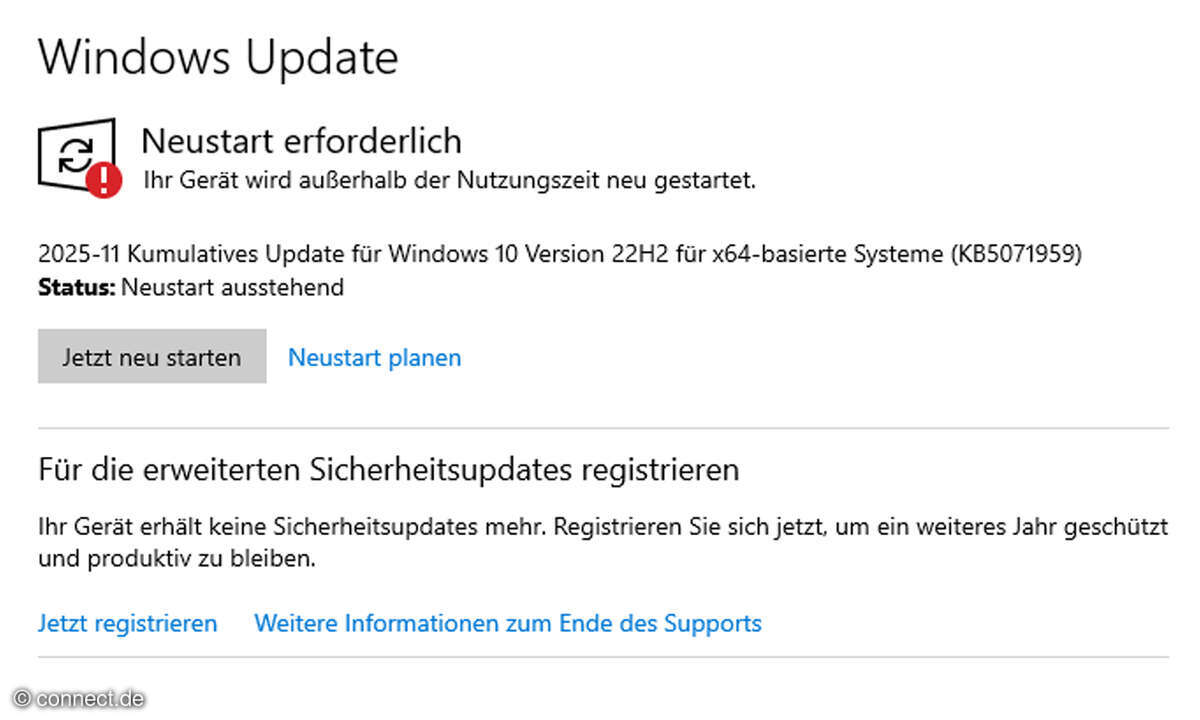Click the erweiterte Sicherheitsupdates section heading
The width and height of the screenshot is (1200, 720).
tap(388, 468)
